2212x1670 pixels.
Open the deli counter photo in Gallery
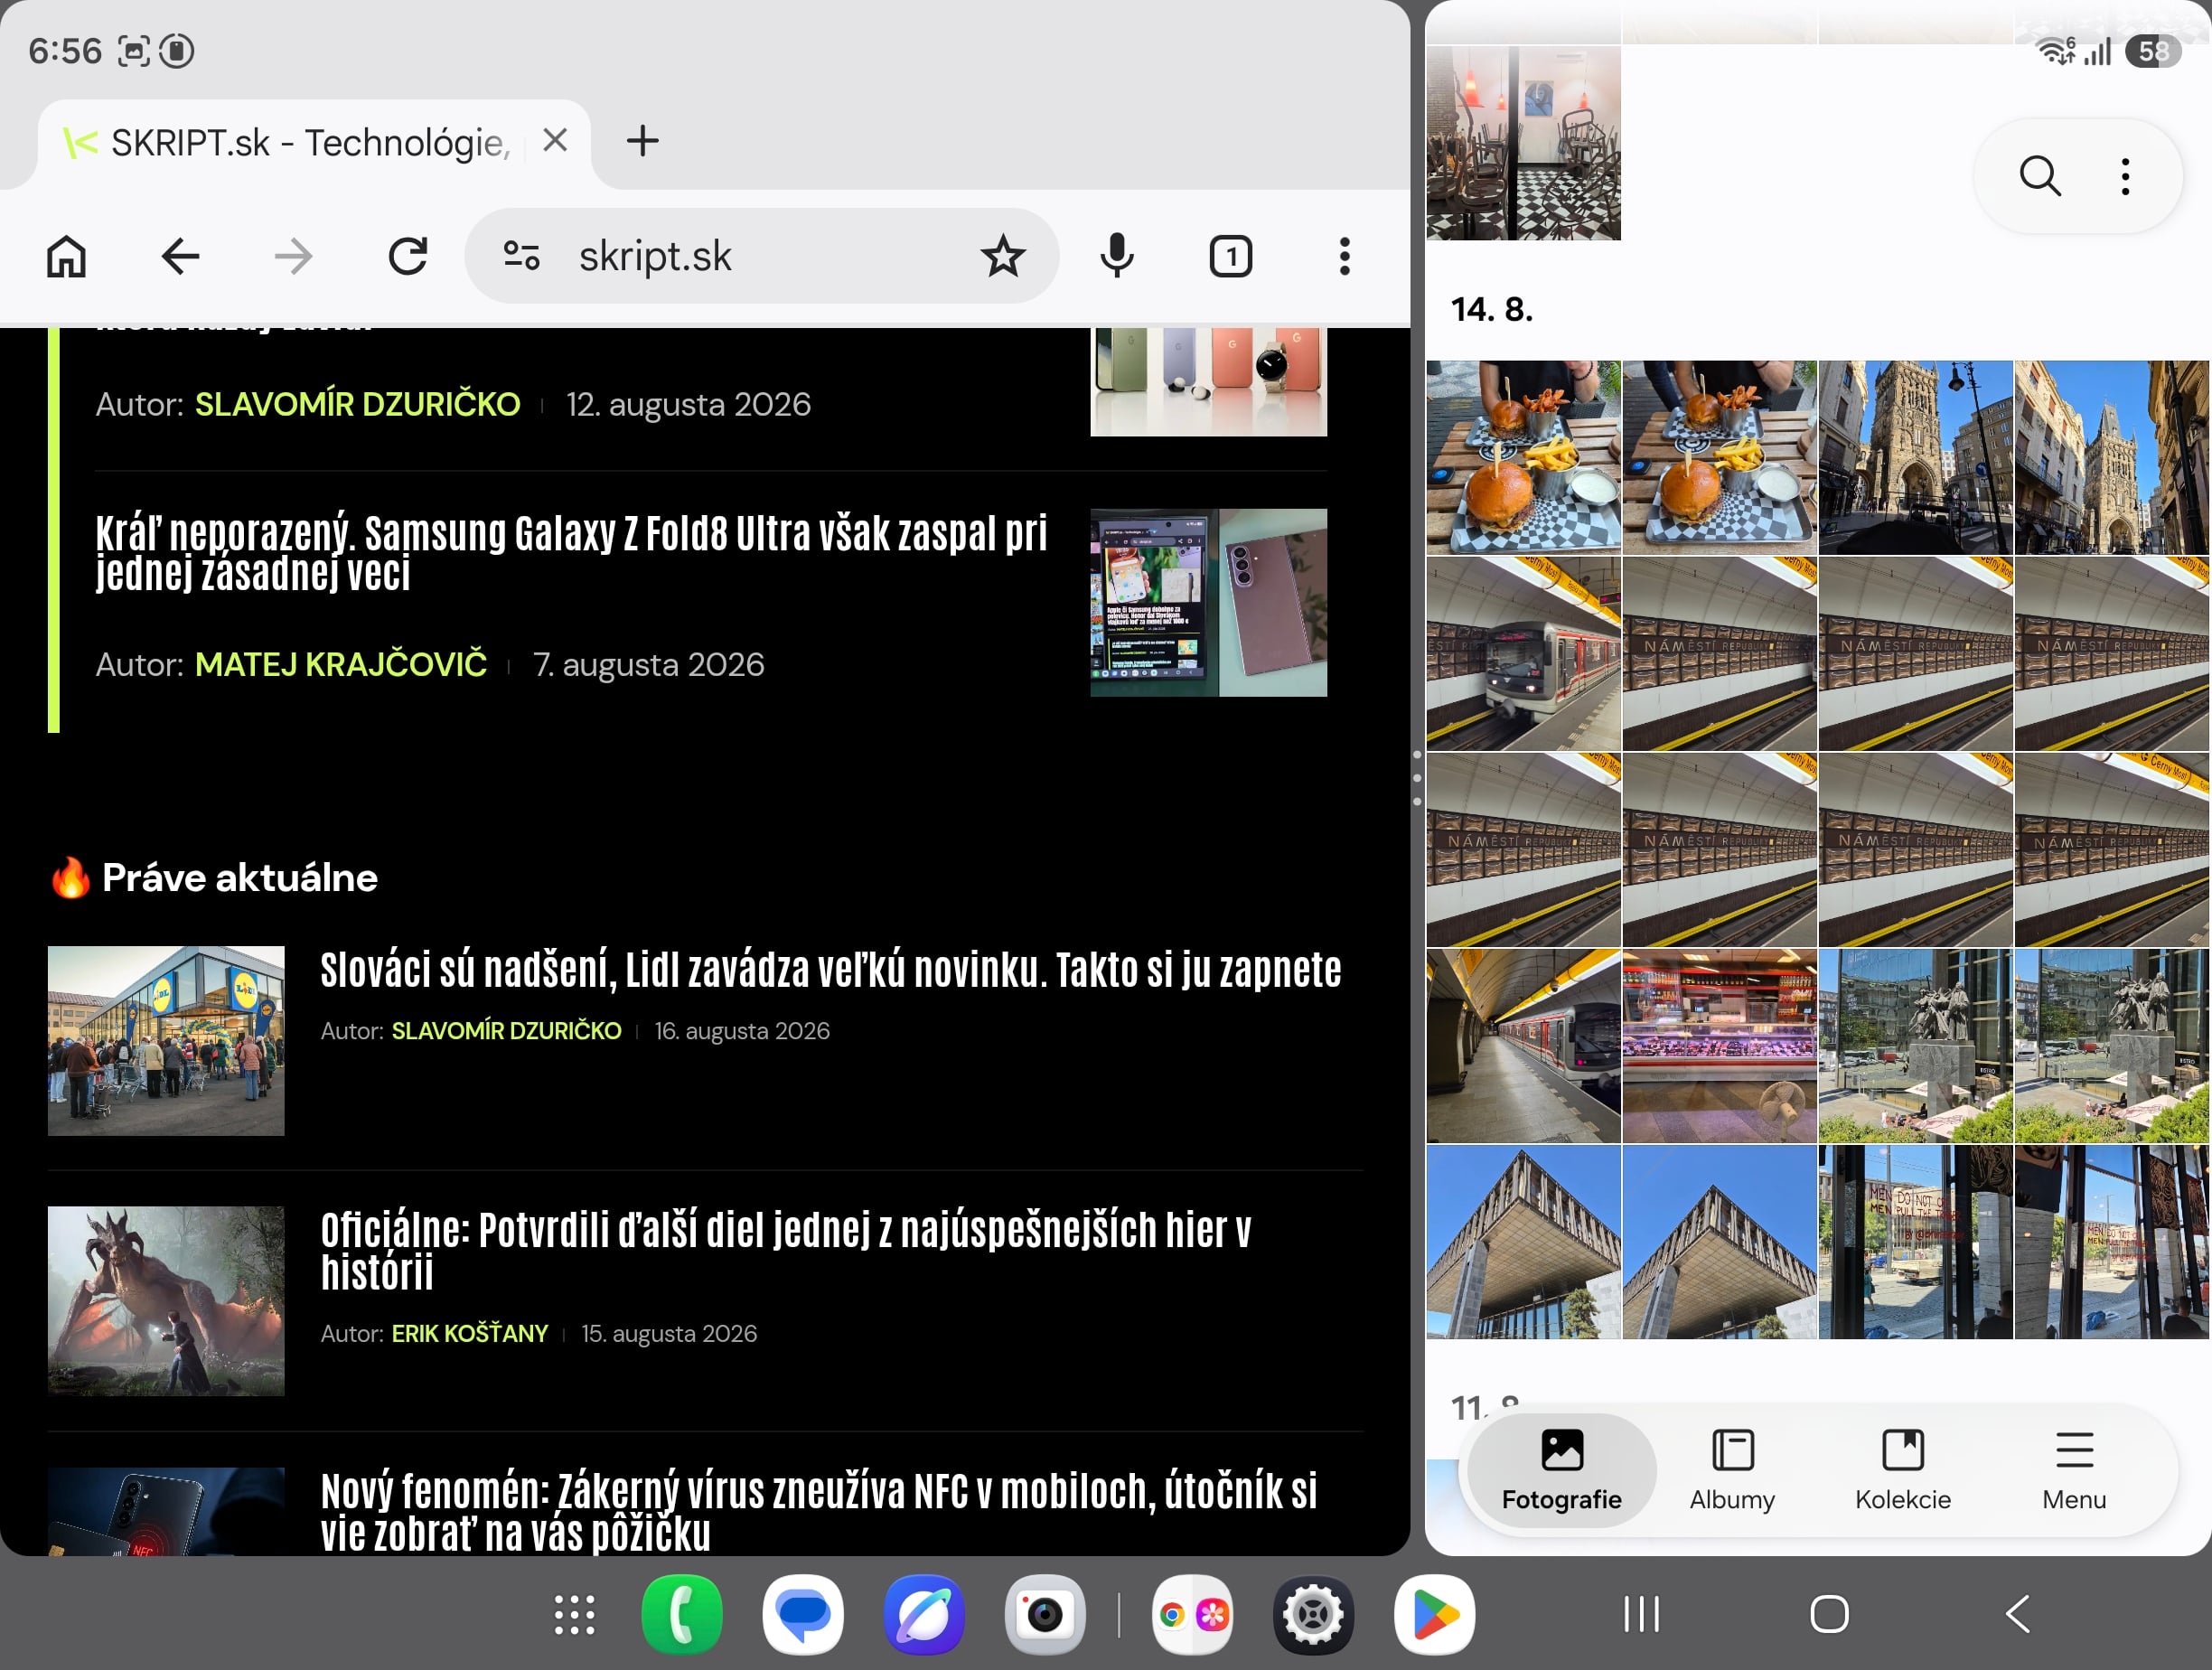1719,1046
